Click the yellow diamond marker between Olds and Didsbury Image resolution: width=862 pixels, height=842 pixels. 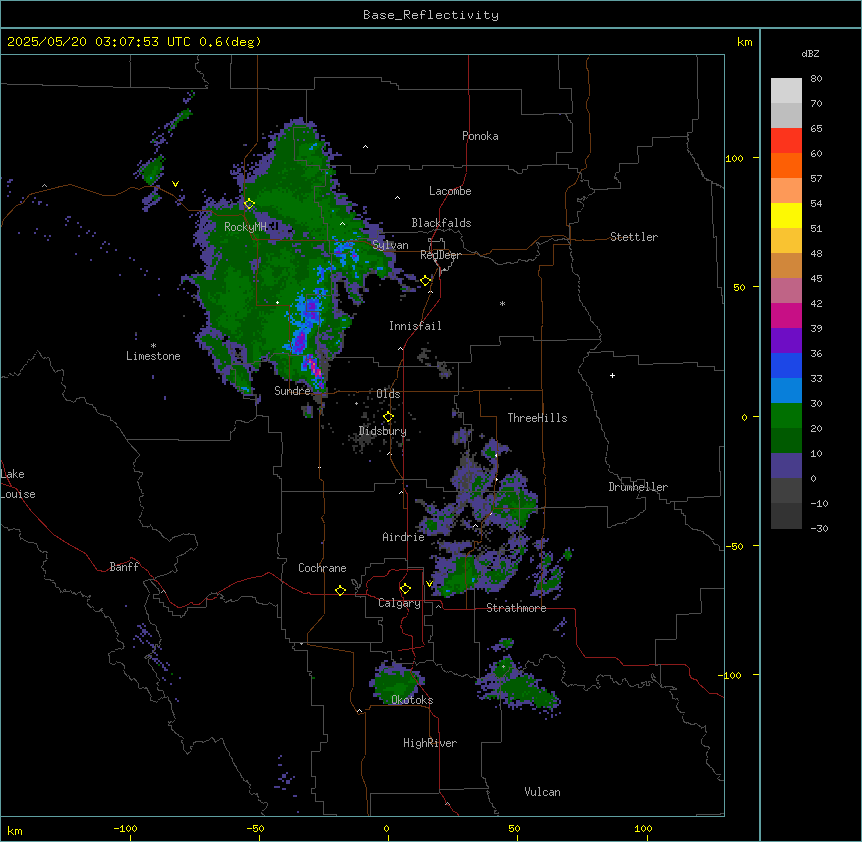(x=388, y=417)
